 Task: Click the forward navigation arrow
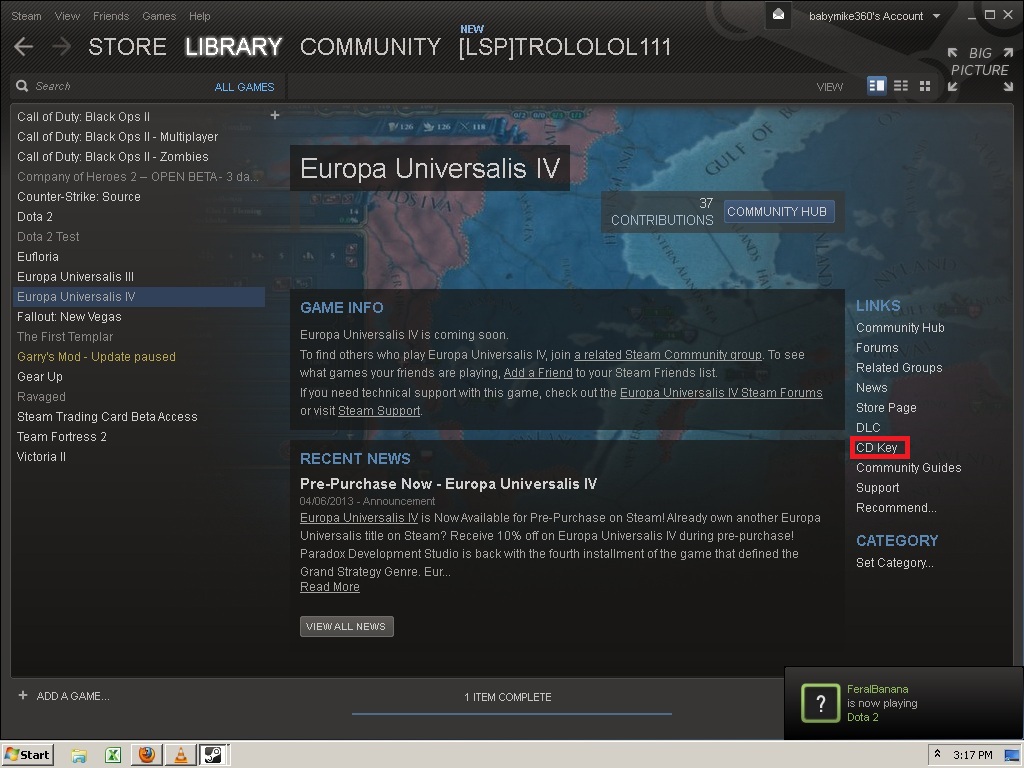click(61, 47)
